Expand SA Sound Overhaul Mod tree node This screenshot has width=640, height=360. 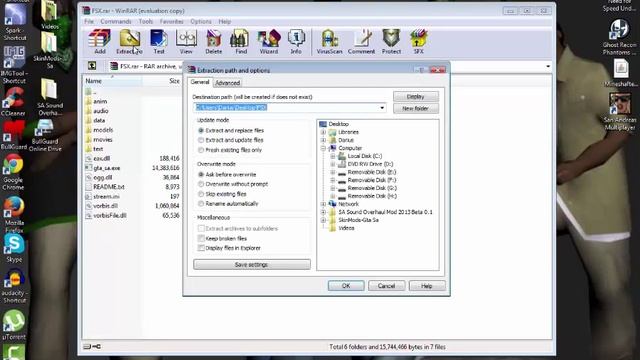pyautogui.click(x=323, y=212)
